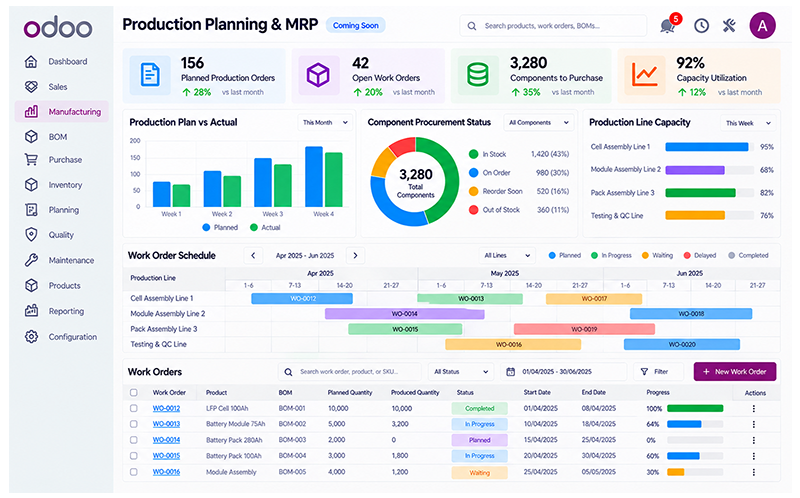The image size is (800, 498).
Task: Click the Sales handshake icon
Action: coord(31,87)
